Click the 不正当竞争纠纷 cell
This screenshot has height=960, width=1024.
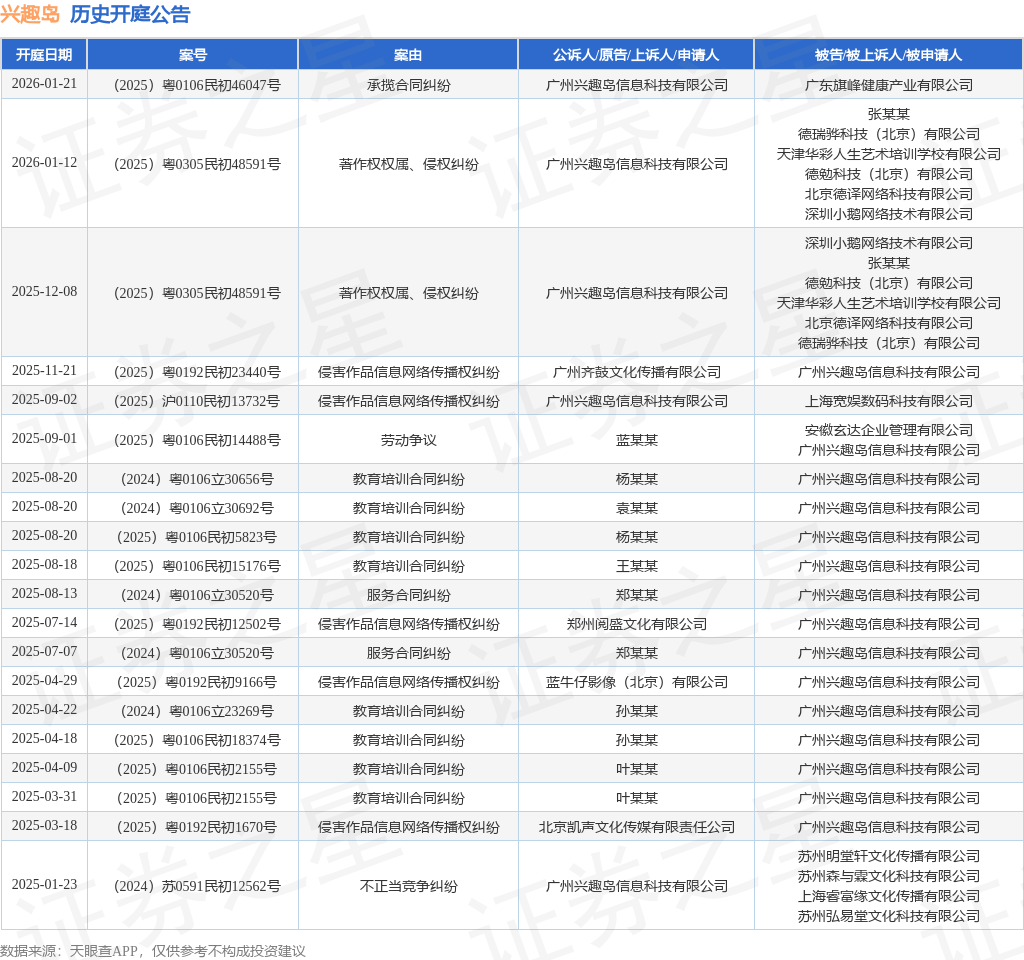pyautogui.click(x=408, y=886)
